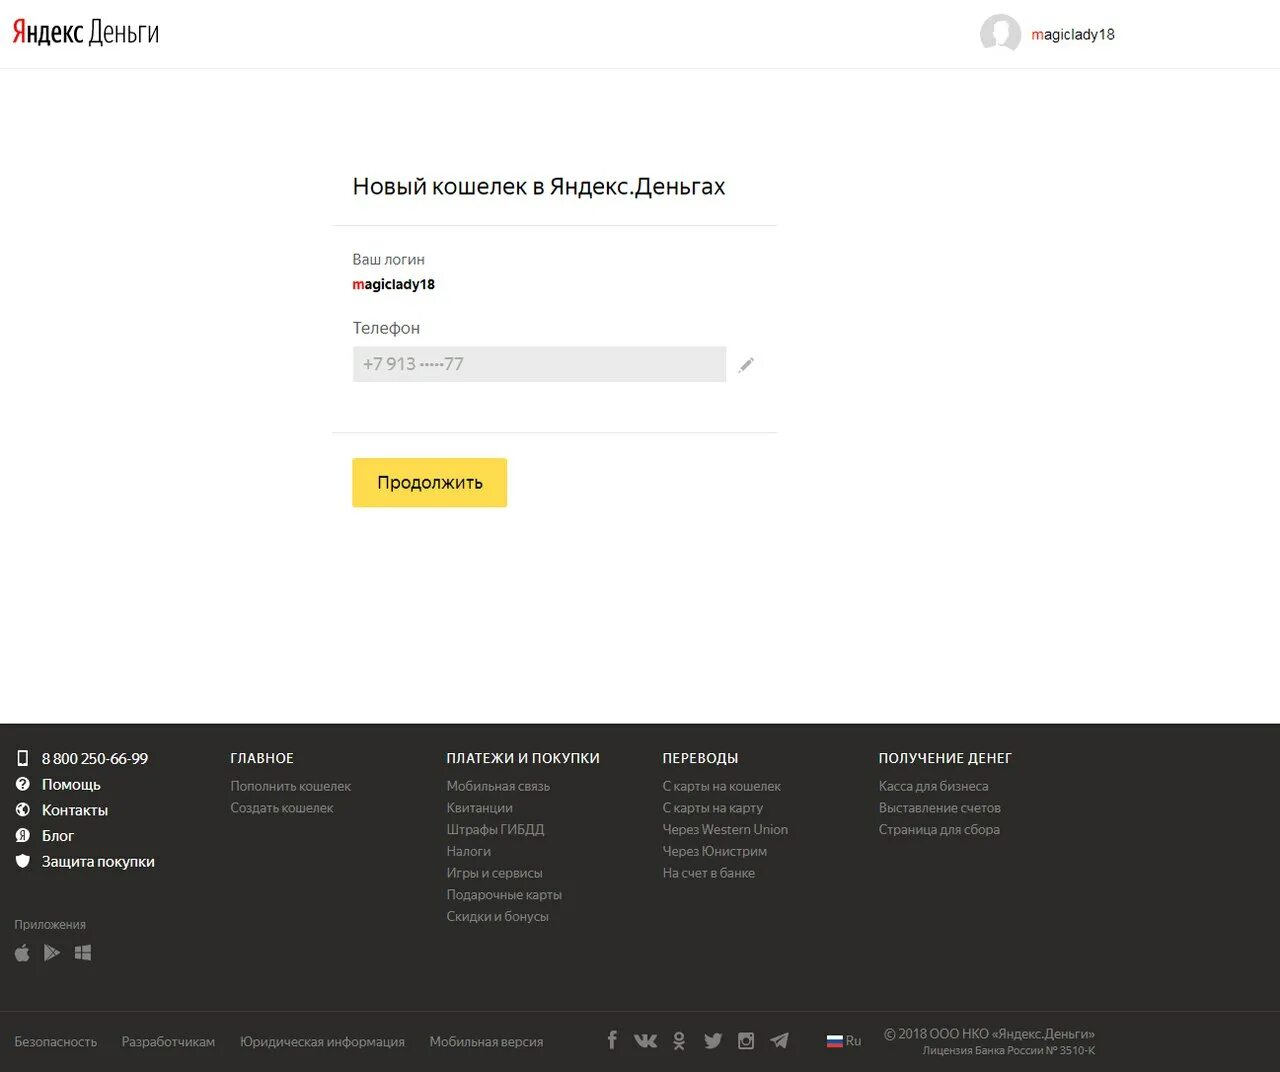Open the Windows app icon

pyautogui.click(x=83, y=953)
